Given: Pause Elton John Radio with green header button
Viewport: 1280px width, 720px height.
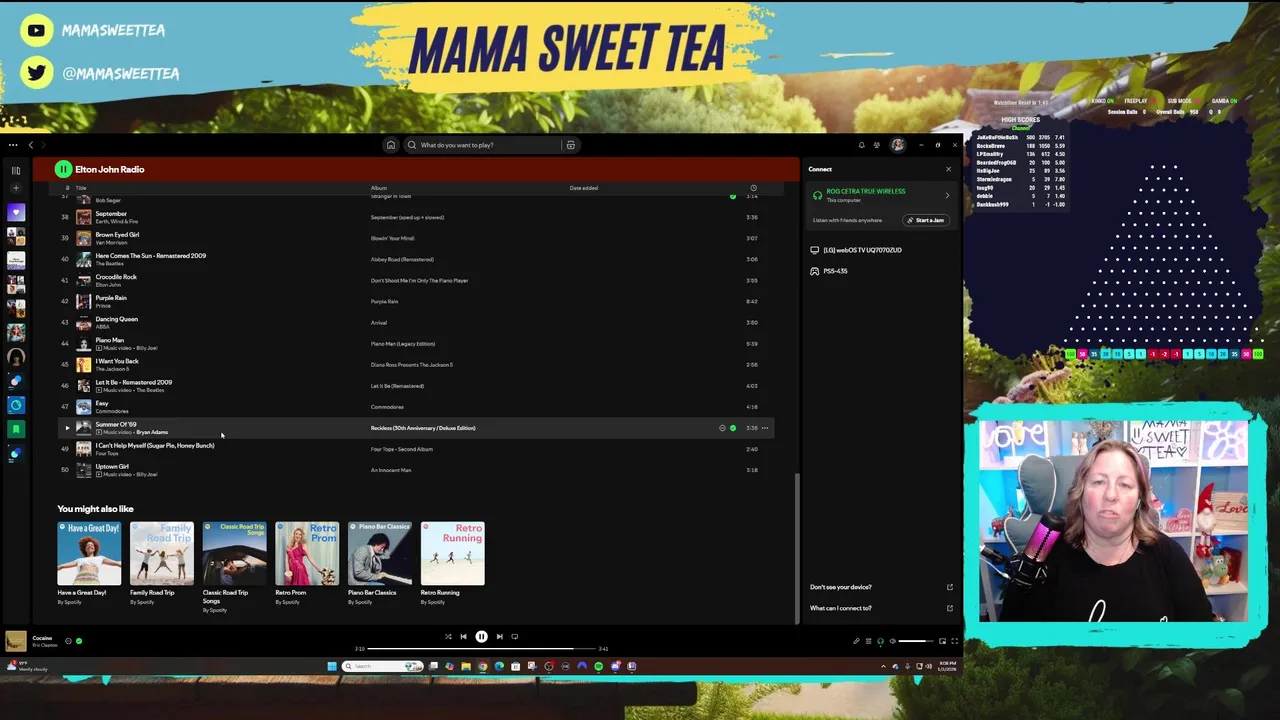Looking at the screenshot, I should (x=63, y=169).
